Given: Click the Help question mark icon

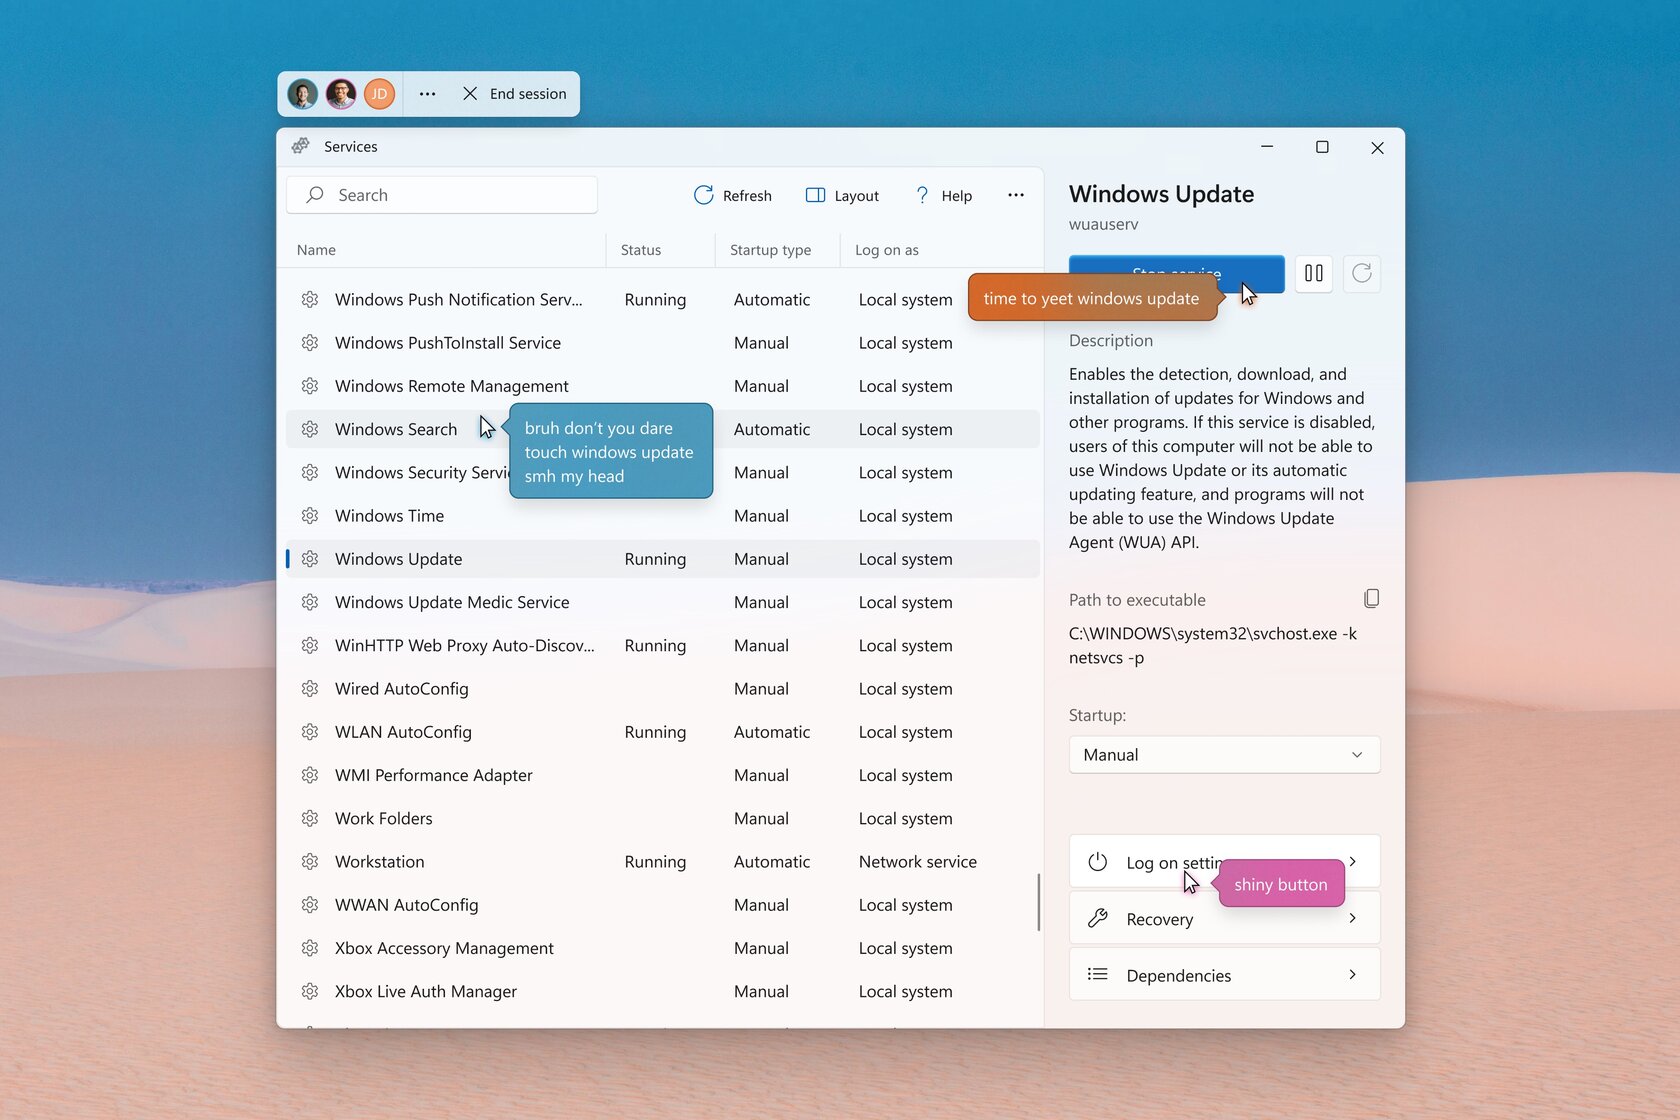Looking at the screenshot, I should click(x=922, y=195).
